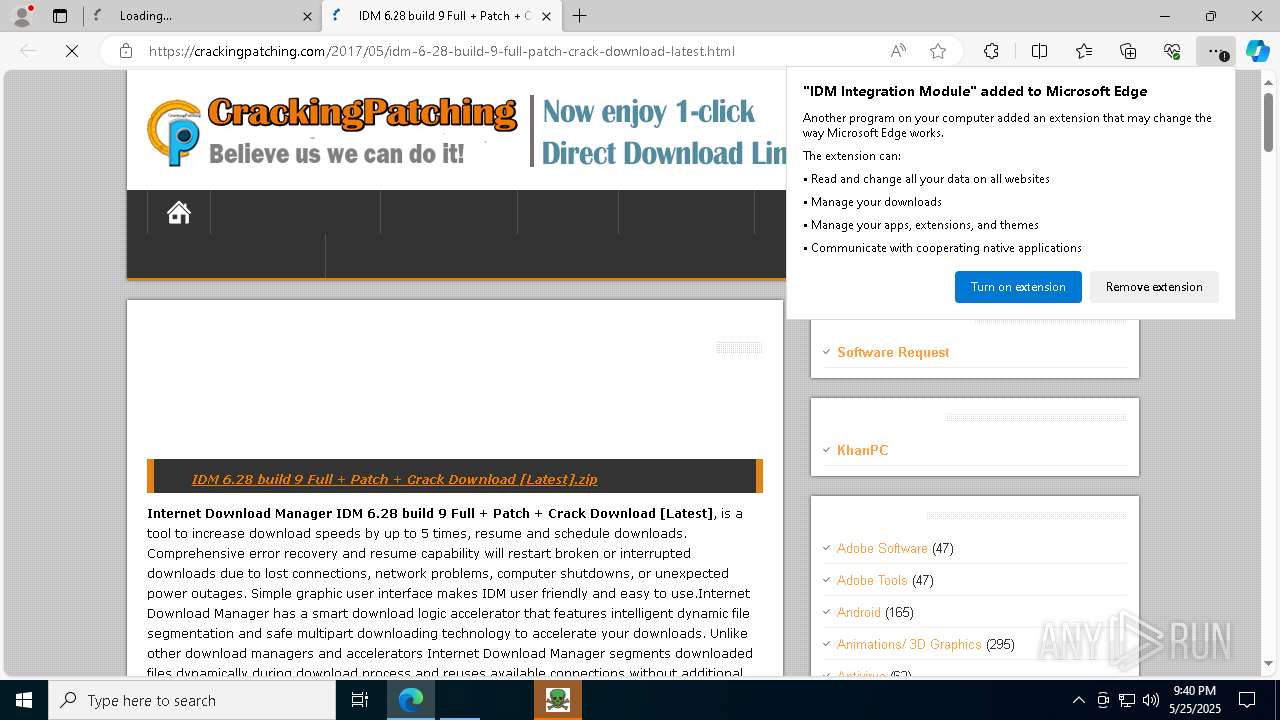Open Collections icon

1128,51
